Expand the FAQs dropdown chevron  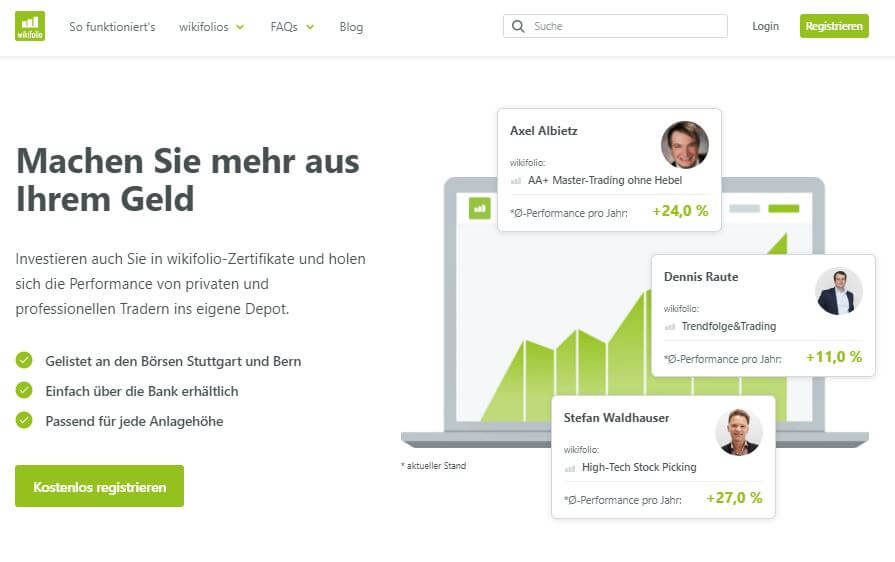(x=310, y=27)
